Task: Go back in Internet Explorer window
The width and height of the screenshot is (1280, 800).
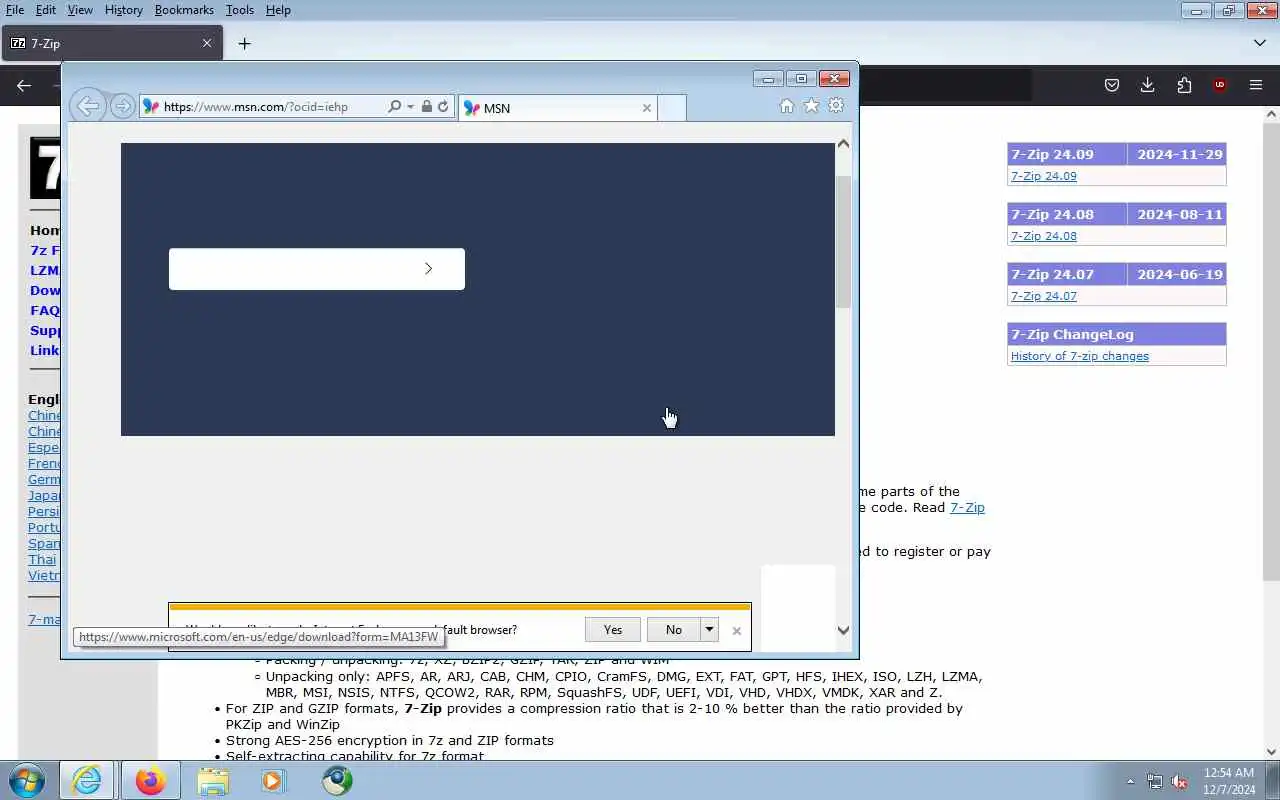Action: pyautogui.click(x=88, y=106)
